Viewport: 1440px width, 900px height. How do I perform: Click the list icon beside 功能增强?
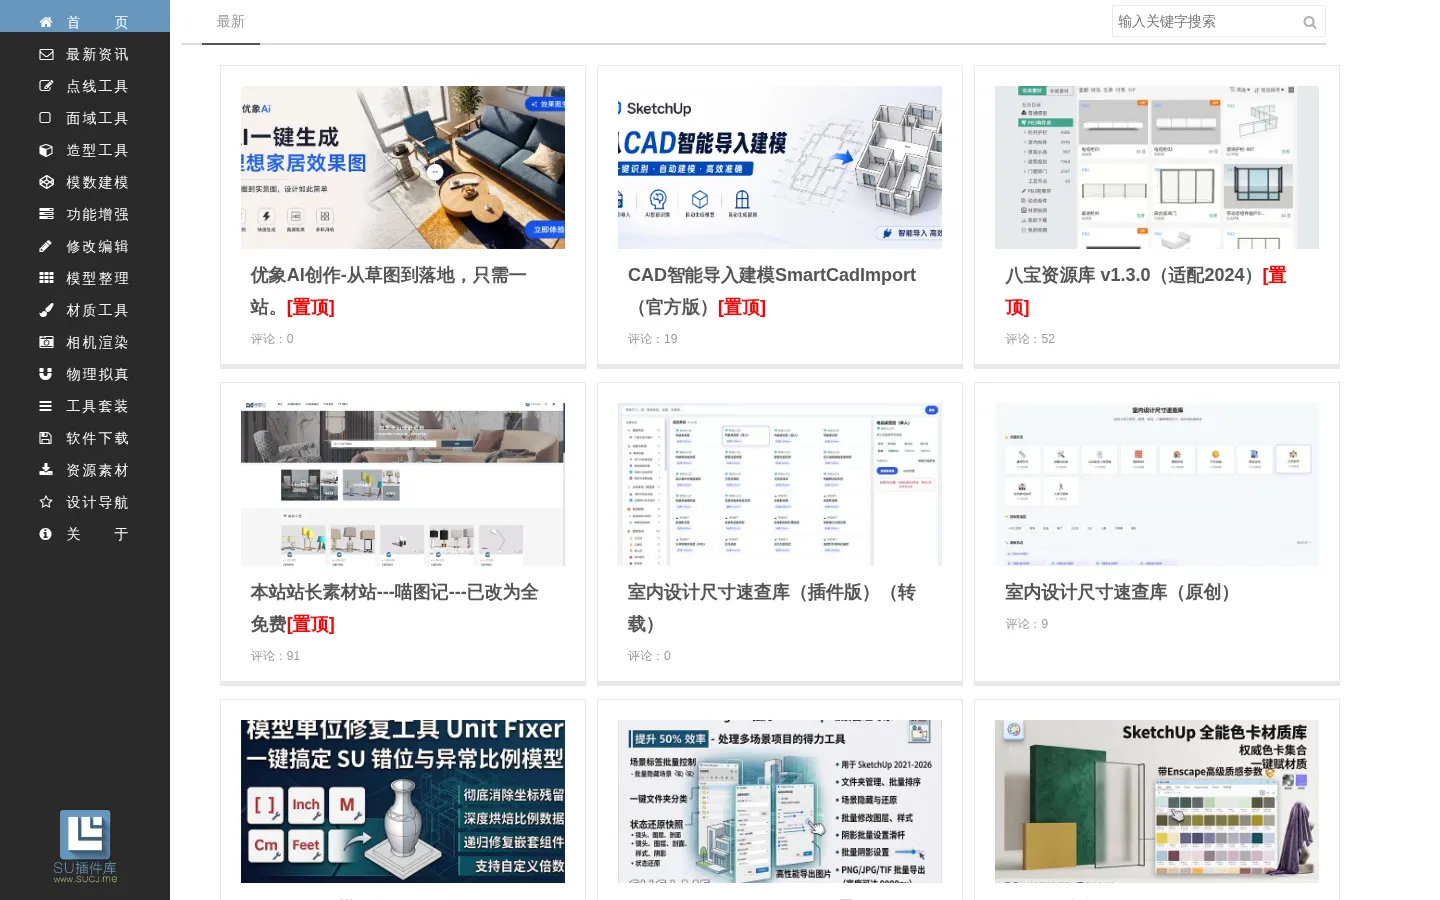(46, 214)
